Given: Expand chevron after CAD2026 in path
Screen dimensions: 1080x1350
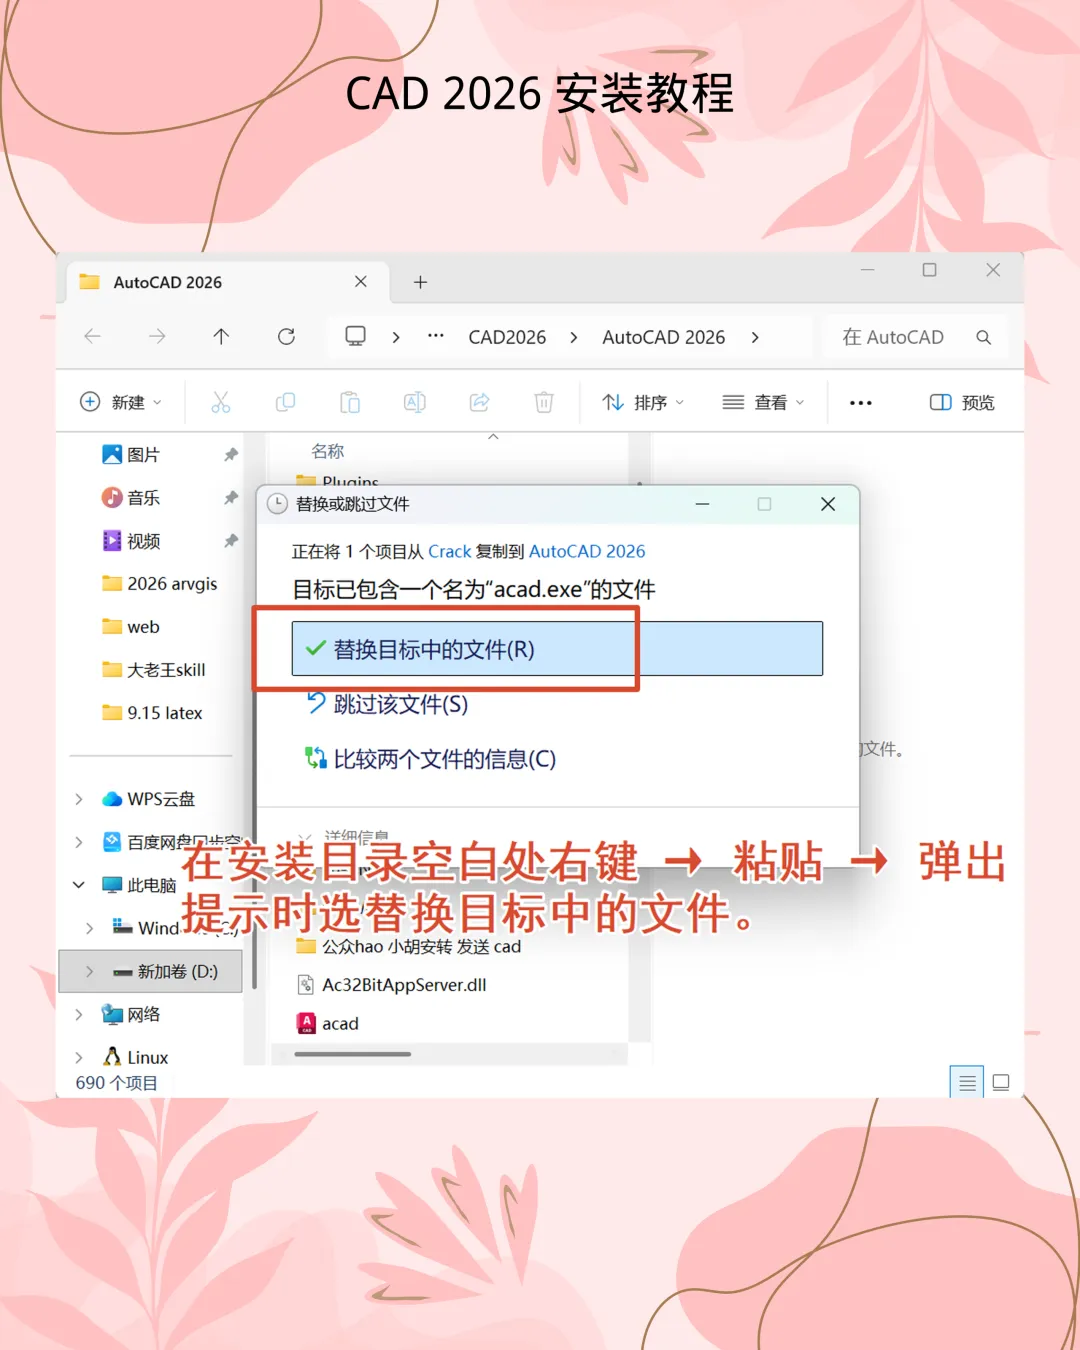Looking at the screenshot, I should click(x=574, y=337).
